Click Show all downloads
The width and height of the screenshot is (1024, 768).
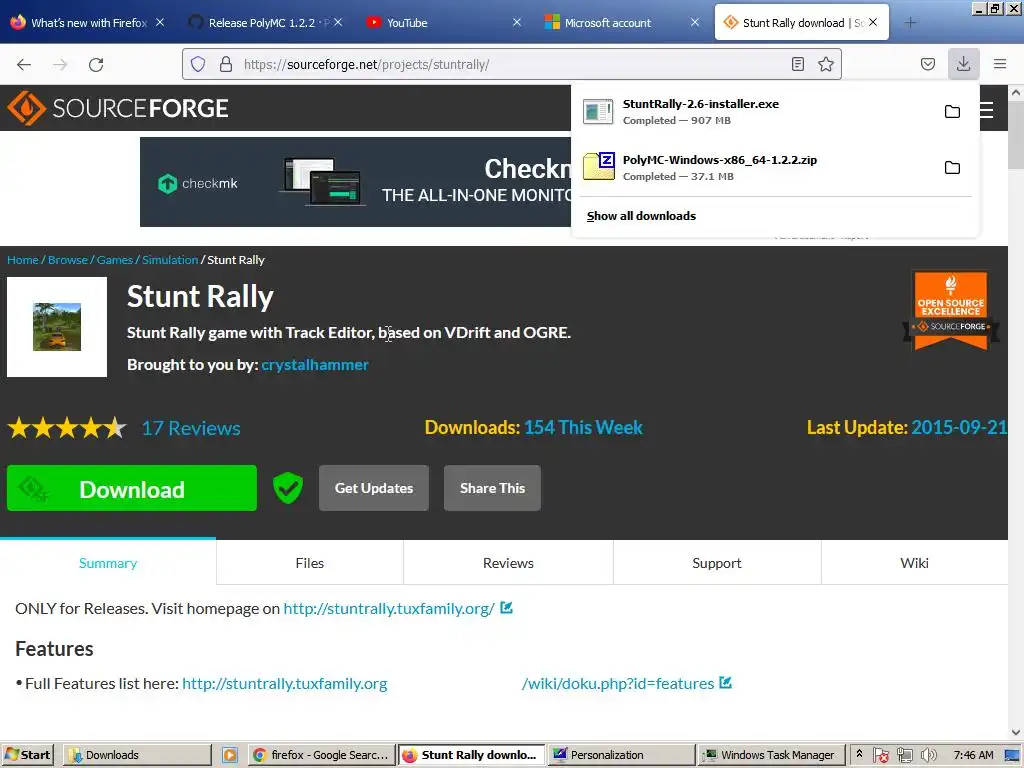coord(641,216)
